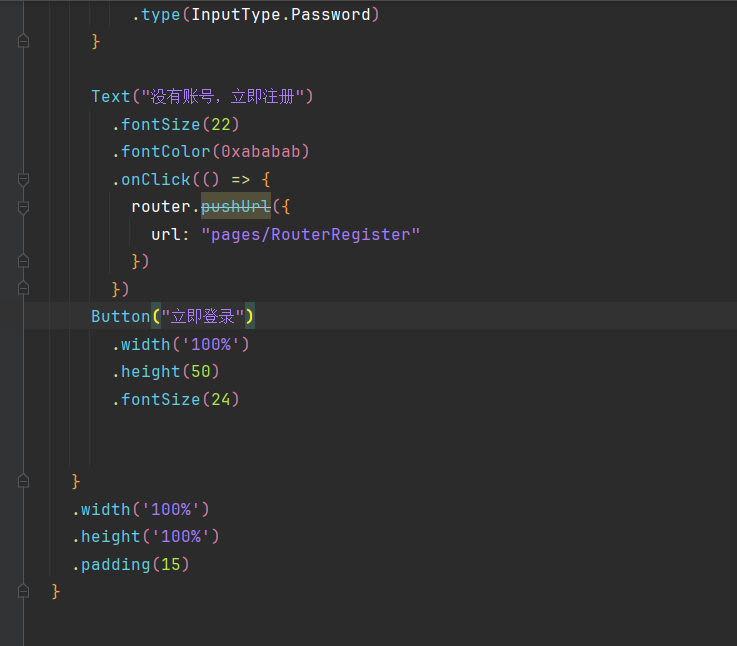Click the fold end marker beside the brace under InputType.Password
Viewport: 737px width, 646px height.
[23, 41]
